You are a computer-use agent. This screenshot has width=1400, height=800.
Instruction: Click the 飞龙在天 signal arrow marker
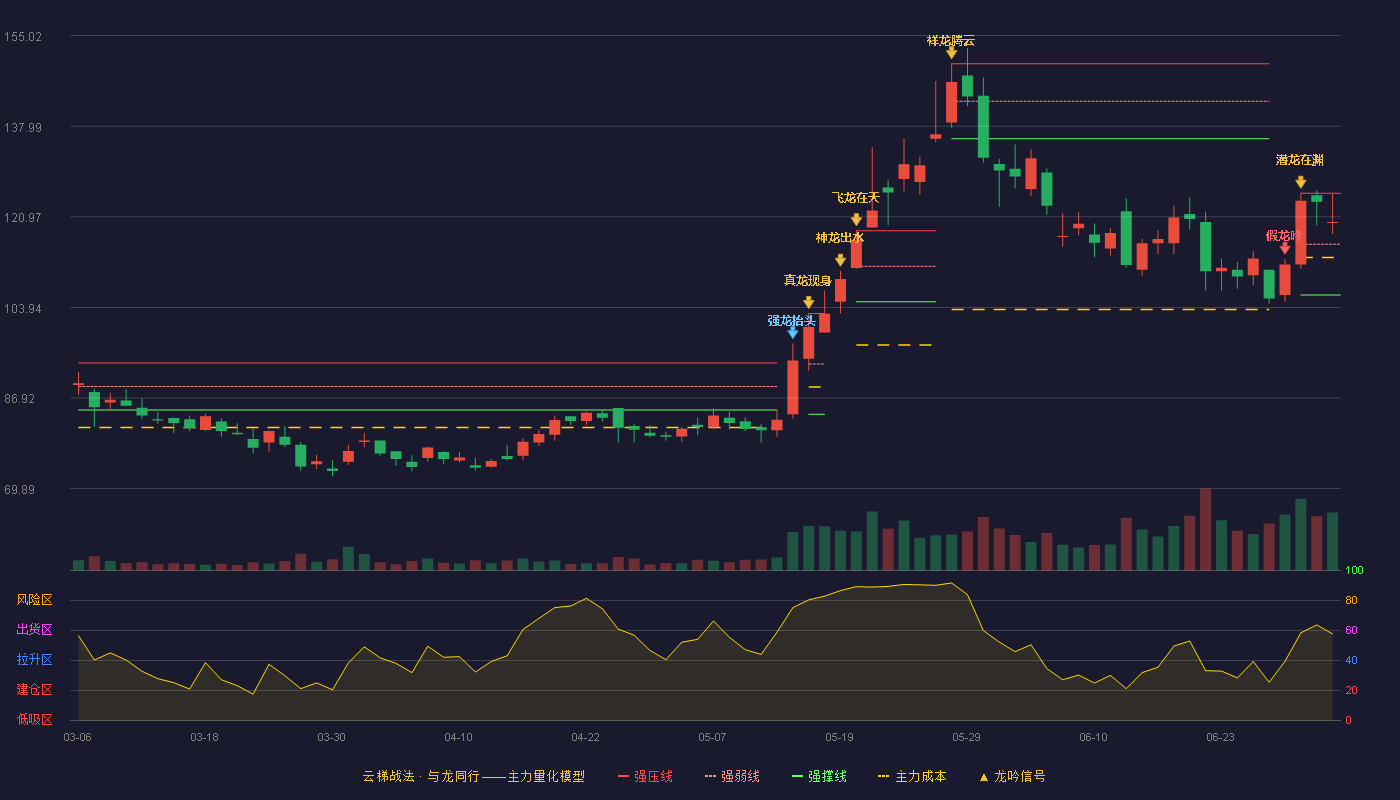coord(856,220)
